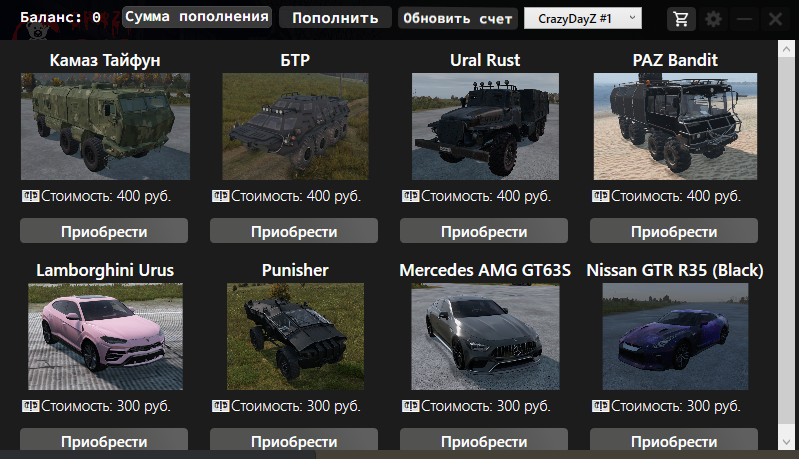Click the currency icon beside Mercedes AMG GT63S price
This screenshot has width=799, height=459.
[x=411, y=406]
